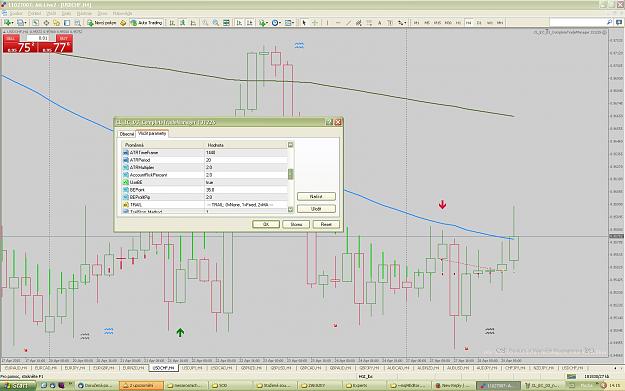Screen dimensions: 625x391
Task: Open the Soubor menu
Action: tap(17, 14)
